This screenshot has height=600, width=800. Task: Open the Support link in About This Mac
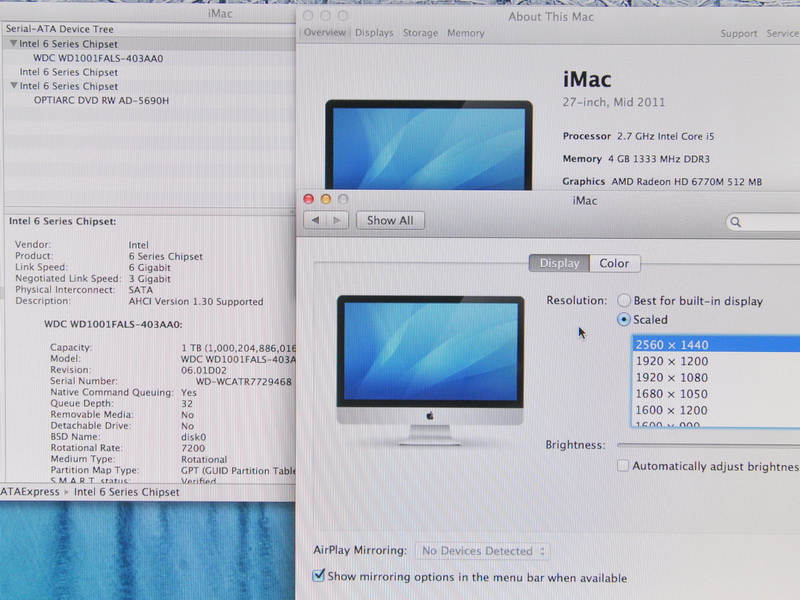coord(739,34)
